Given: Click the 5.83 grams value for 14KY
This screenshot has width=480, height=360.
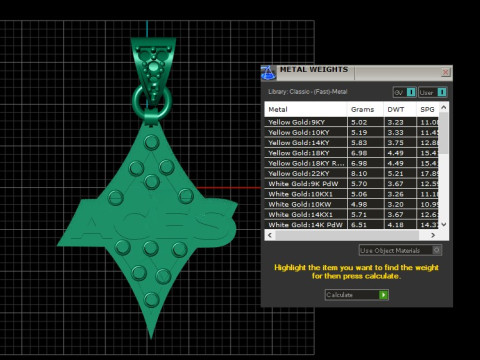Looking at the screenshot, I should [359, 143].
